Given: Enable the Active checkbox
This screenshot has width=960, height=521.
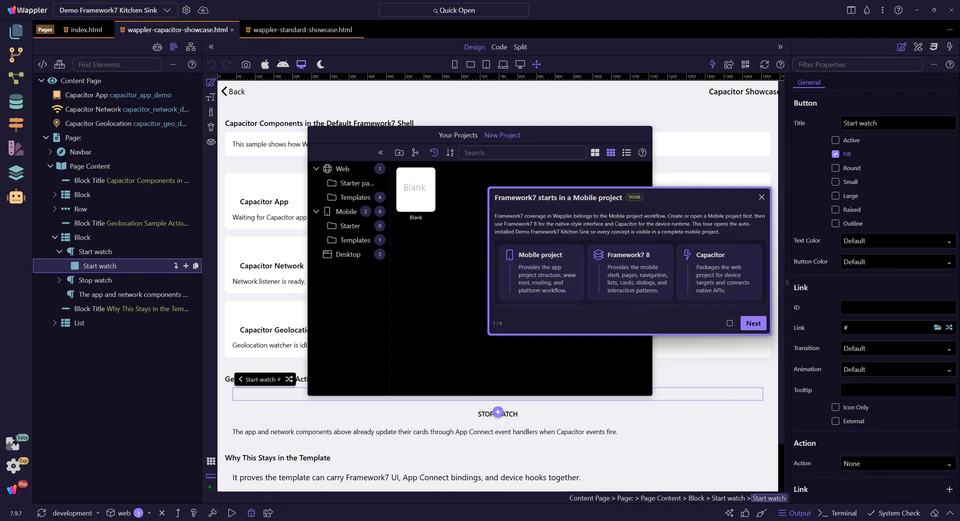Looking at the screenshot, I should click(835, 140).
